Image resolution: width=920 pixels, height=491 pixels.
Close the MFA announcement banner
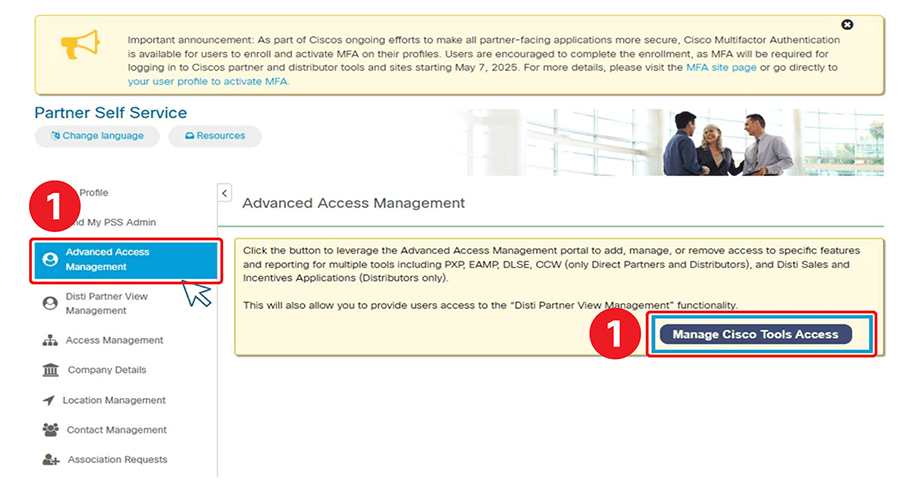(847, 24)
